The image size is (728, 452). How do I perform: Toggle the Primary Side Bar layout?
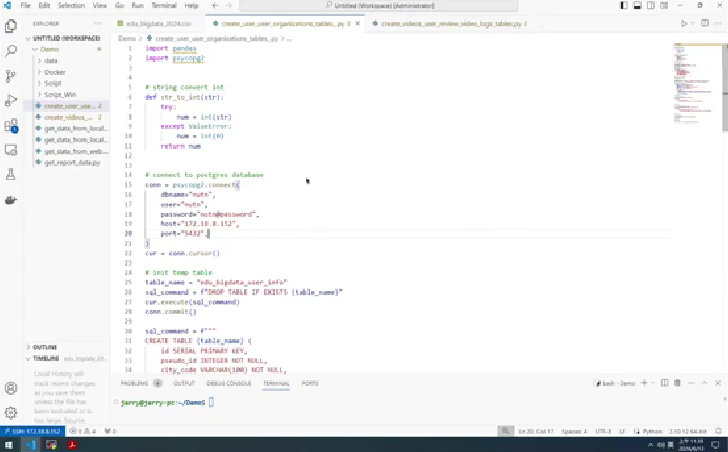coord(624,6)
